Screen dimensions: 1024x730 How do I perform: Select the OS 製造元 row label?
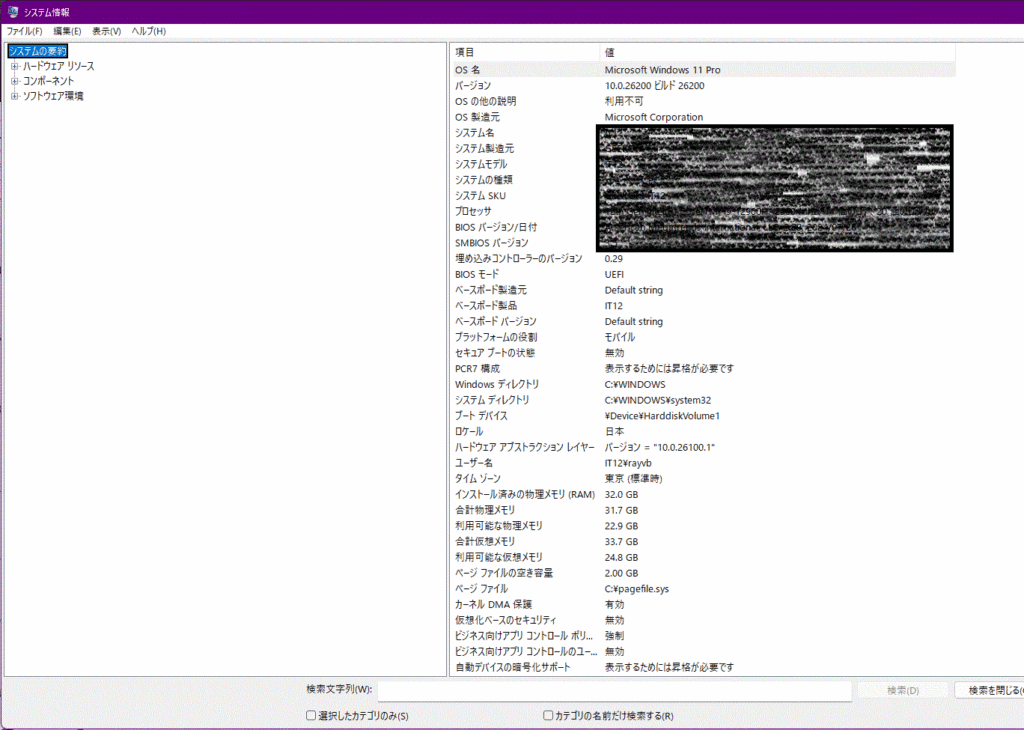[477, 117]
